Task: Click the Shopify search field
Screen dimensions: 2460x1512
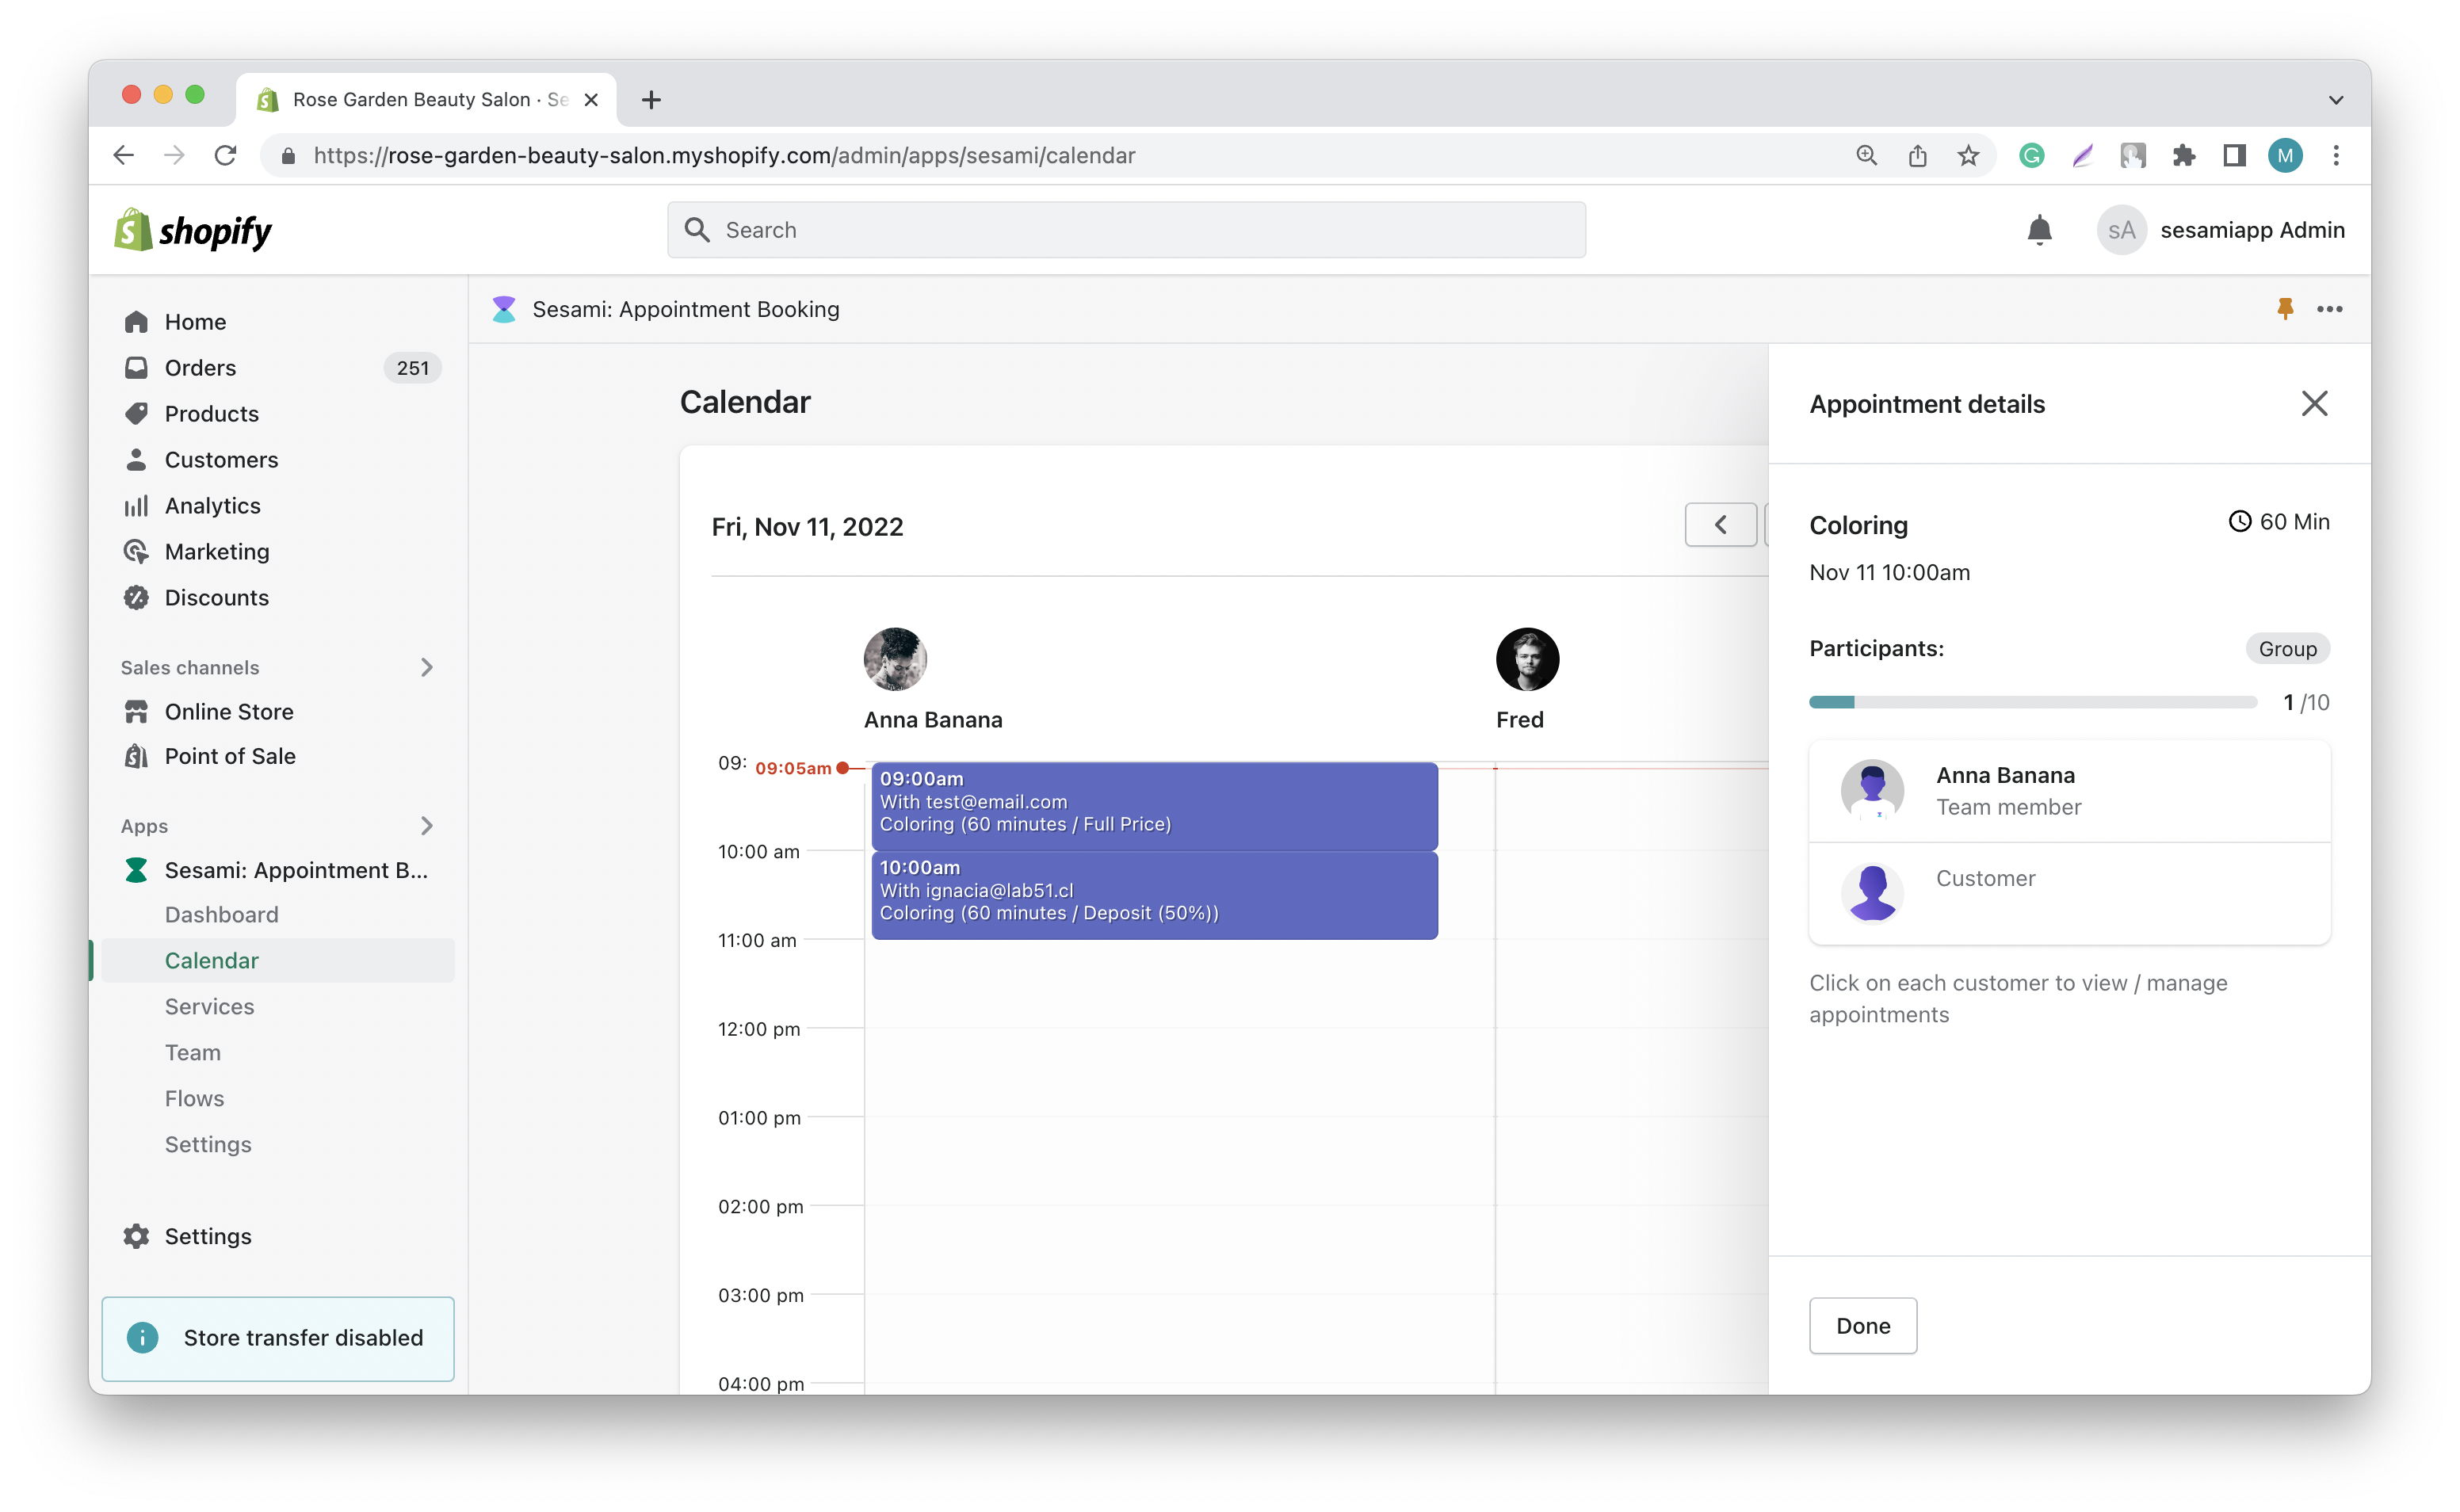Action: (1126, 230)
